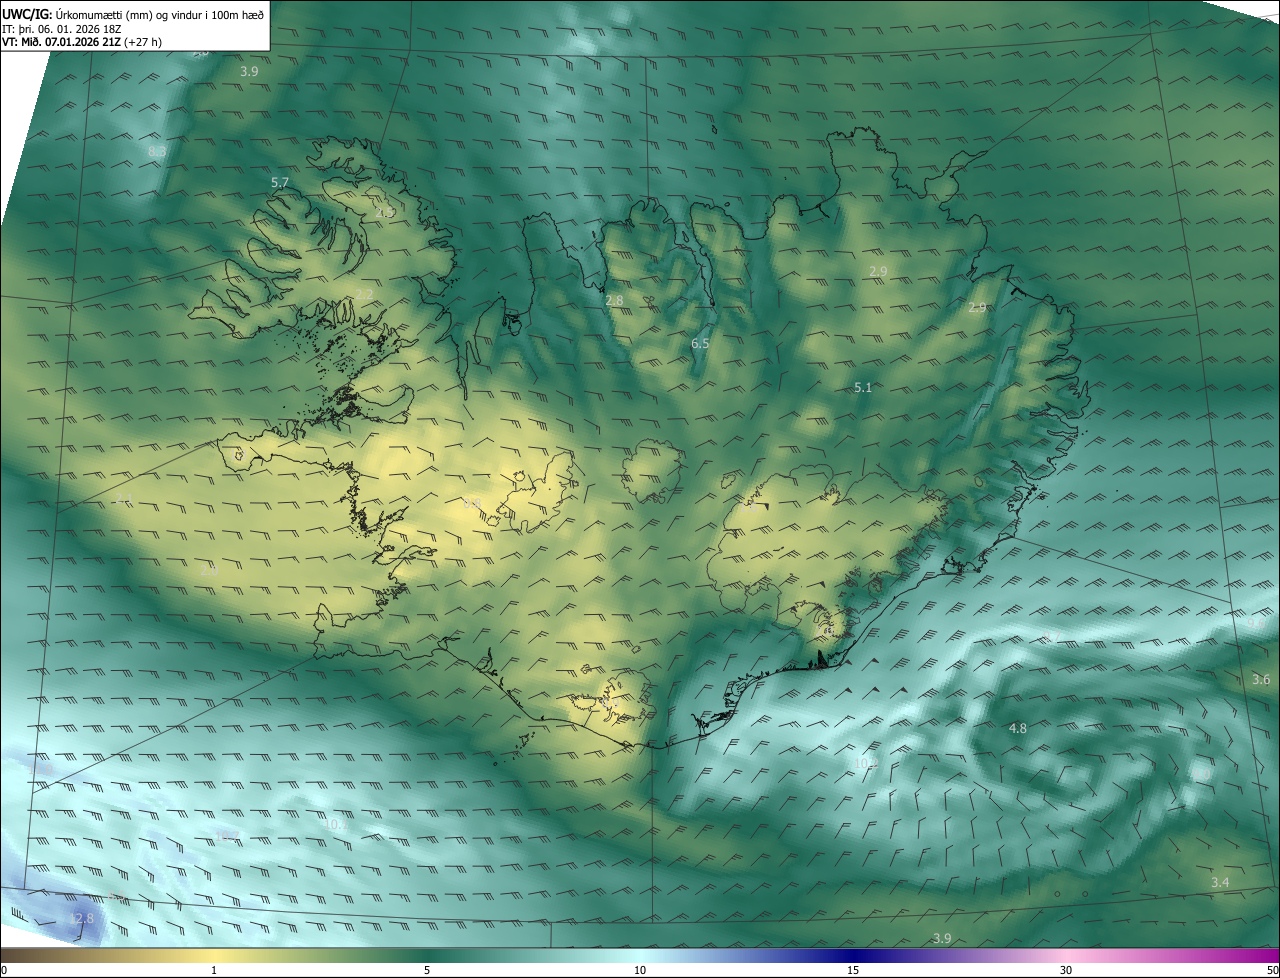Click the 2.8 value label in north Iceland
1280x978 pixels.
pyautogui.click(x=614, y=300)
